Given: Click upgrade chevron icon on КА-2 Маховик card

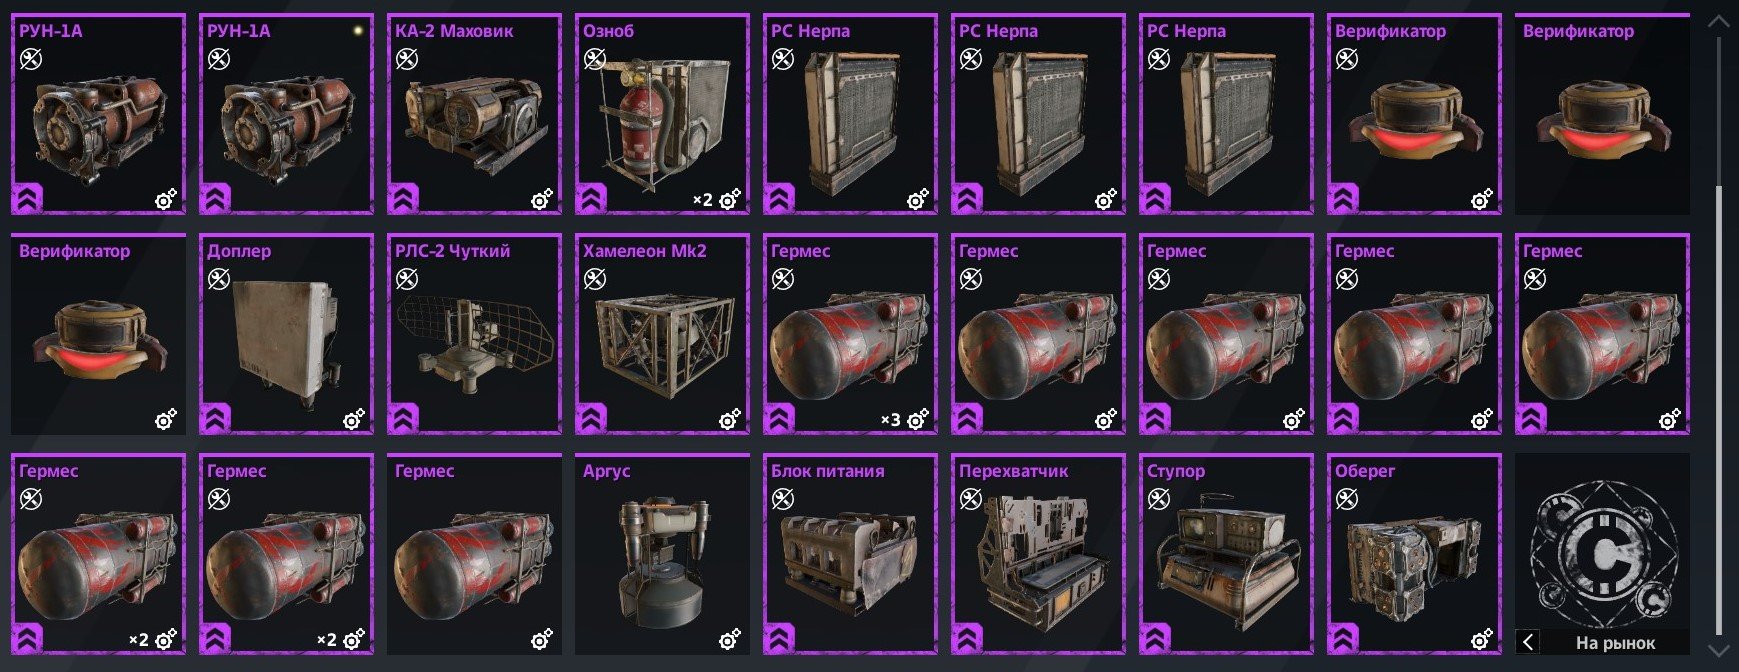Looking at the screenshot, I should (404, 199).
